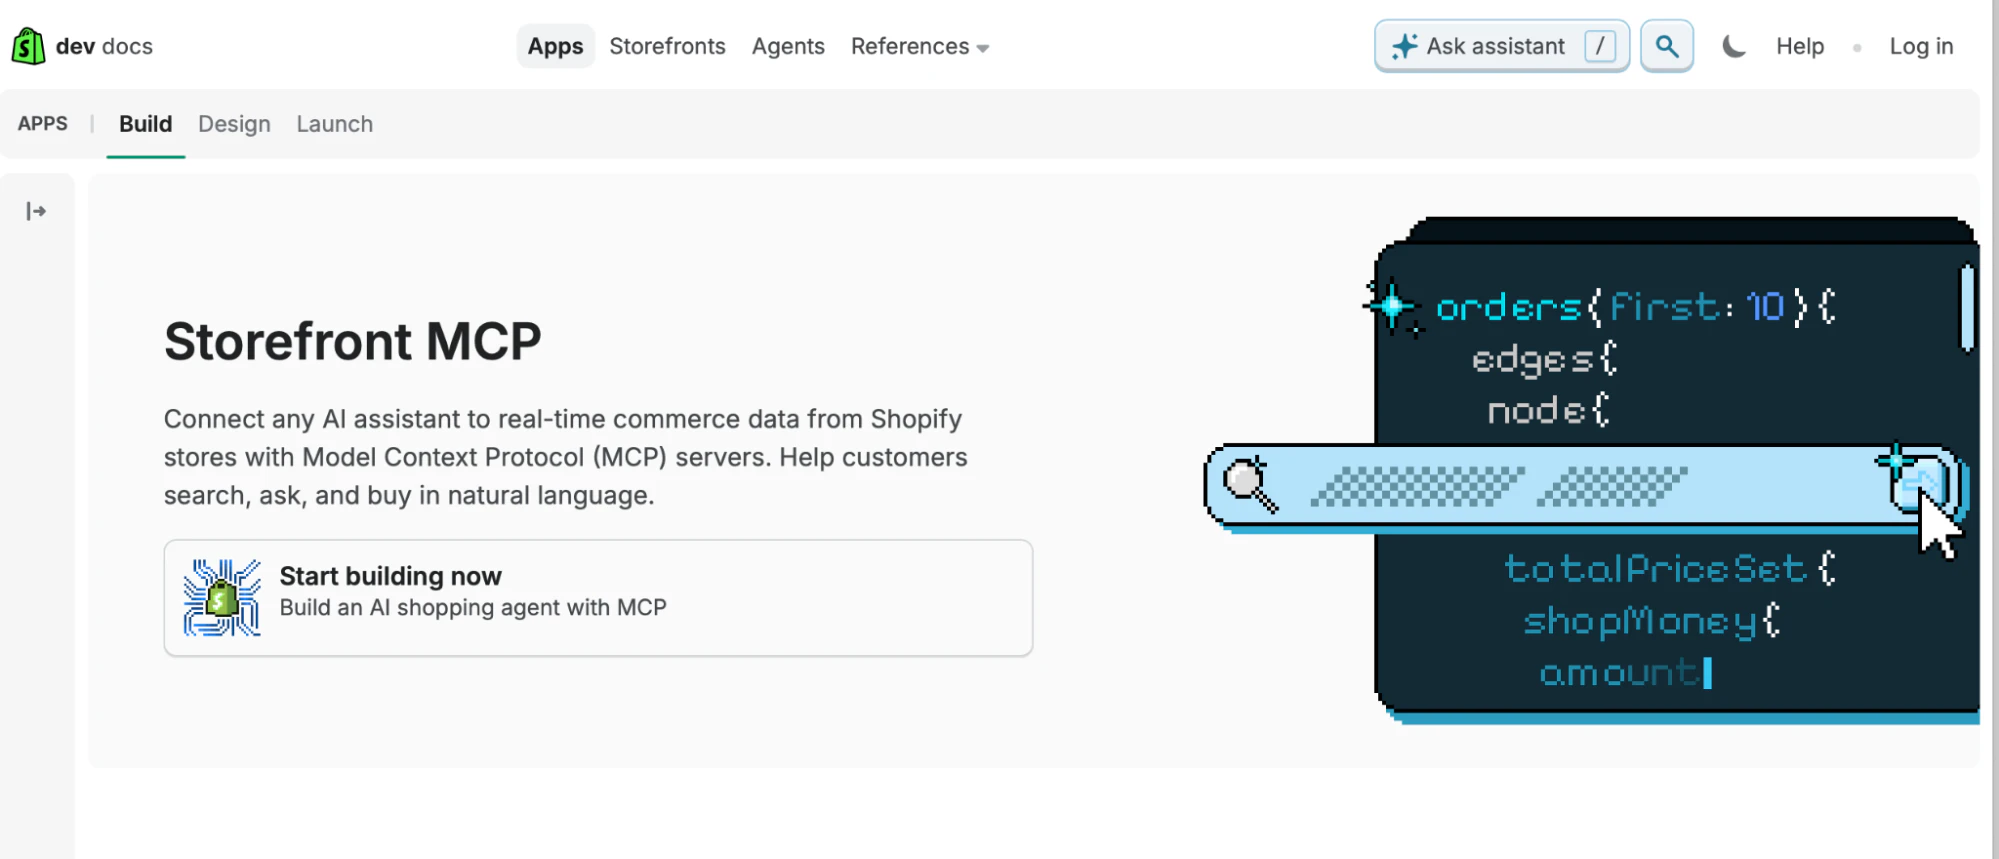This screenshot has height=859, width=1999.
Task: Click the Shopify dev docs logo
Action: (83, 45)
